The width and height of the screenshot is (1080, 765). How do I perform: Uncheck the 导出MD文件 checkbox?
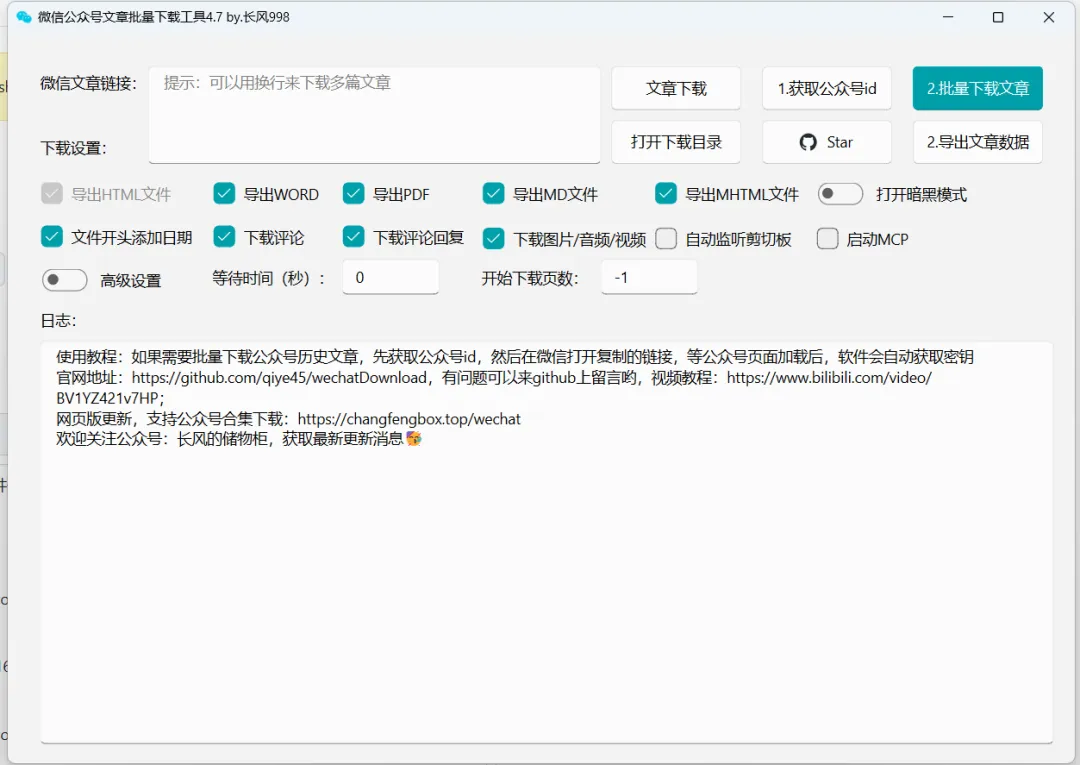pos(493,193)
